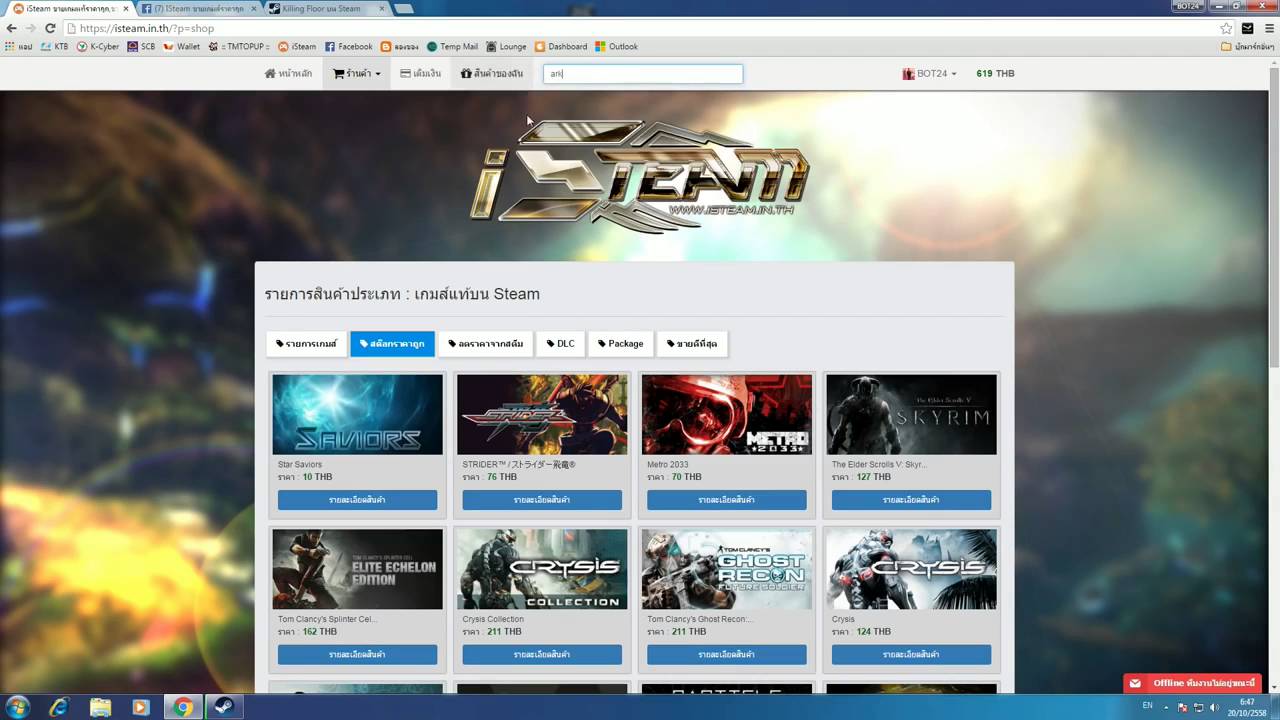Viewport: 1280px width, 720px height.
Task: Expand the shop cart dropdown in navbar
Action: 357,73
